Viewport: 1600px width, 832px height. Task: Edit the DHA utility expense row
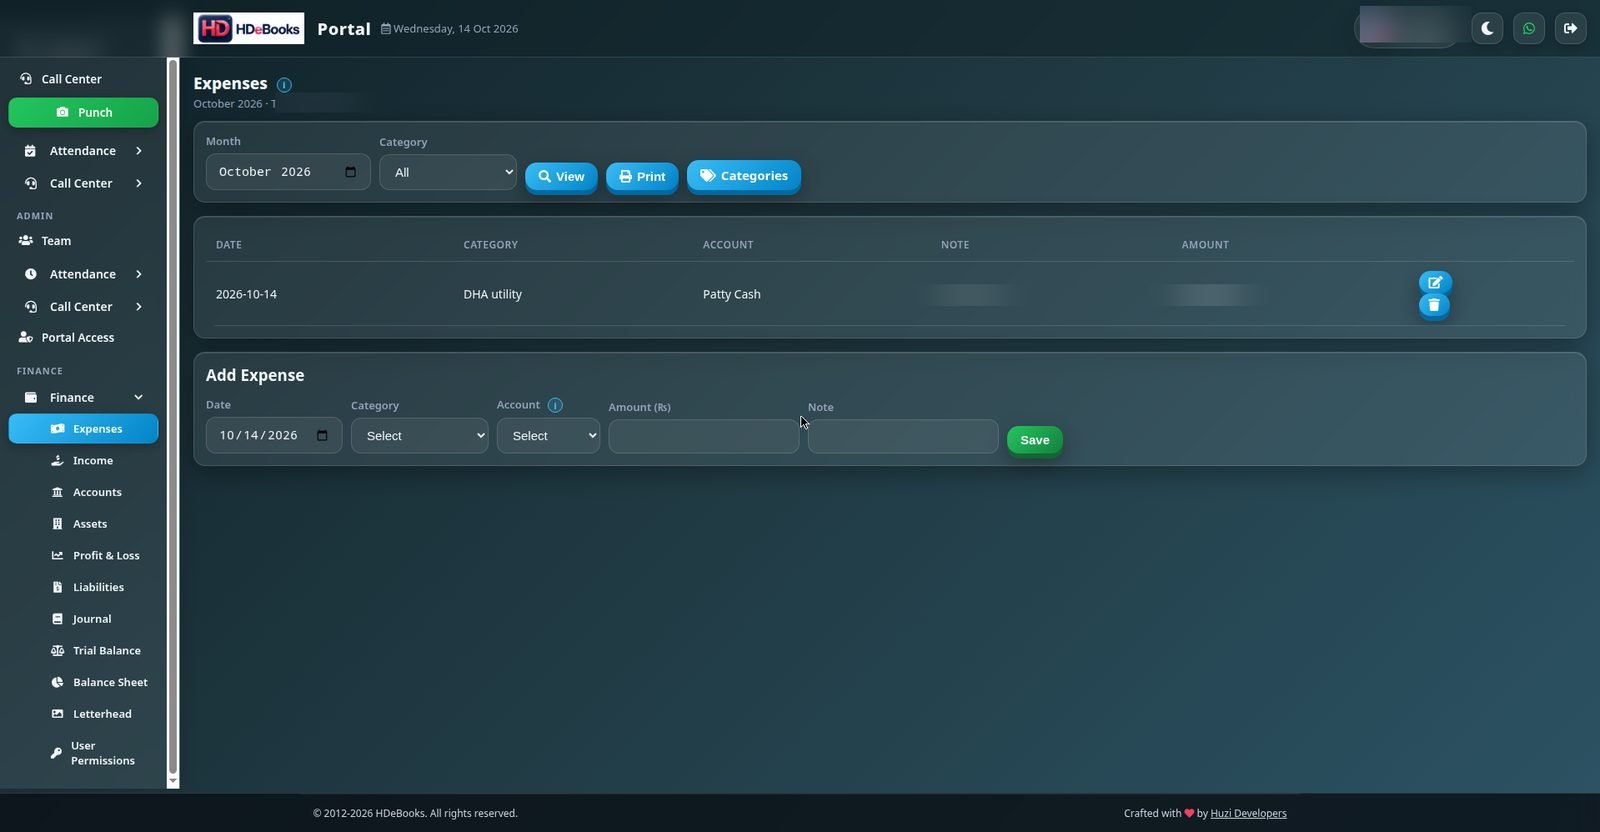(1435, 283)
